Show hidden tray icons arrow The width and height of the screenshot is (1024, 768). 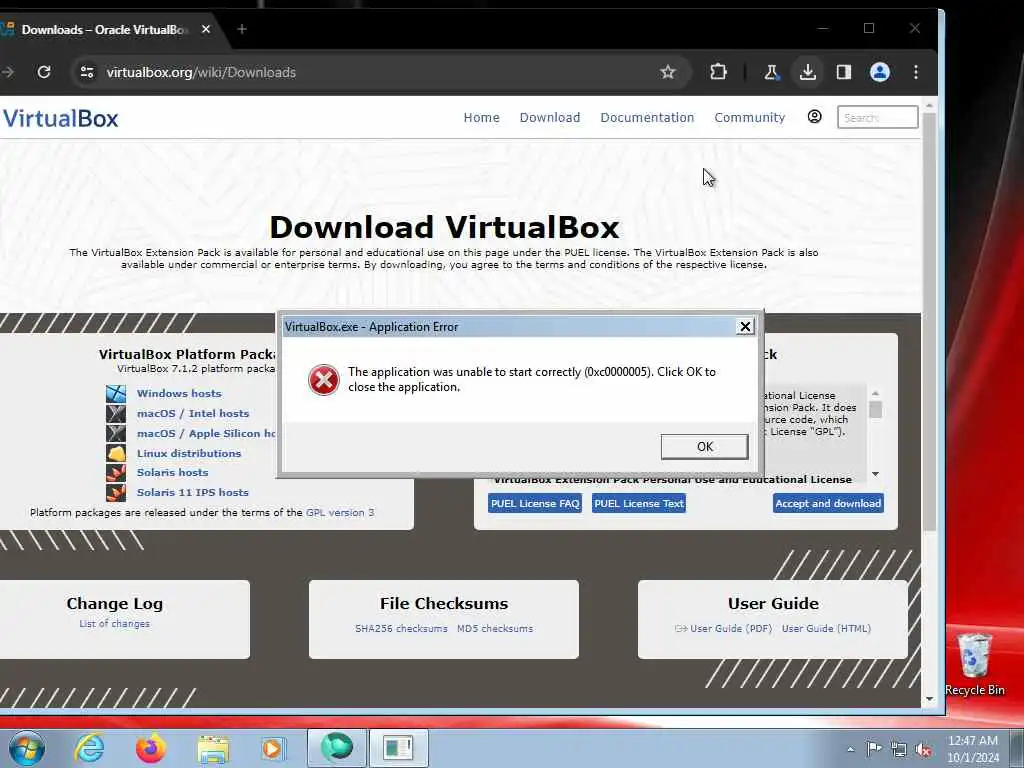[x=850, y=749]
